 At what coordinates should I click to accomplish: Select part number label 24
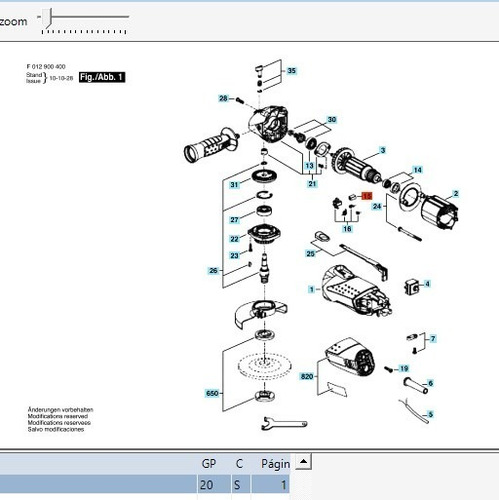click(377, 206)
